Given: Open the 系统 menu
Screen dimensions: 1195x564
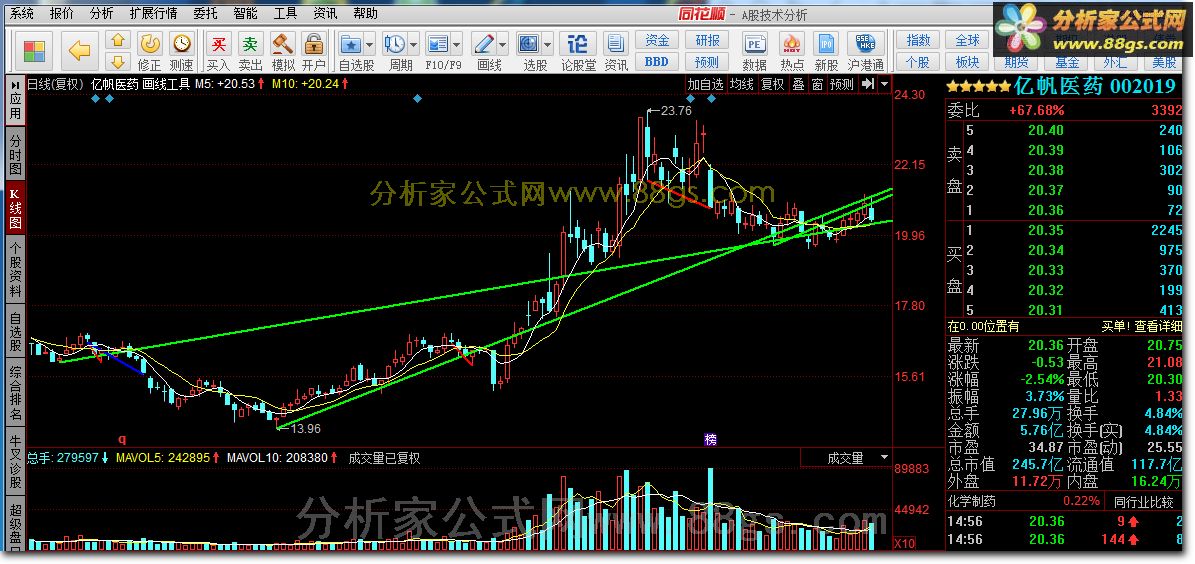Looking at the screenshot, I should point(22,13).
